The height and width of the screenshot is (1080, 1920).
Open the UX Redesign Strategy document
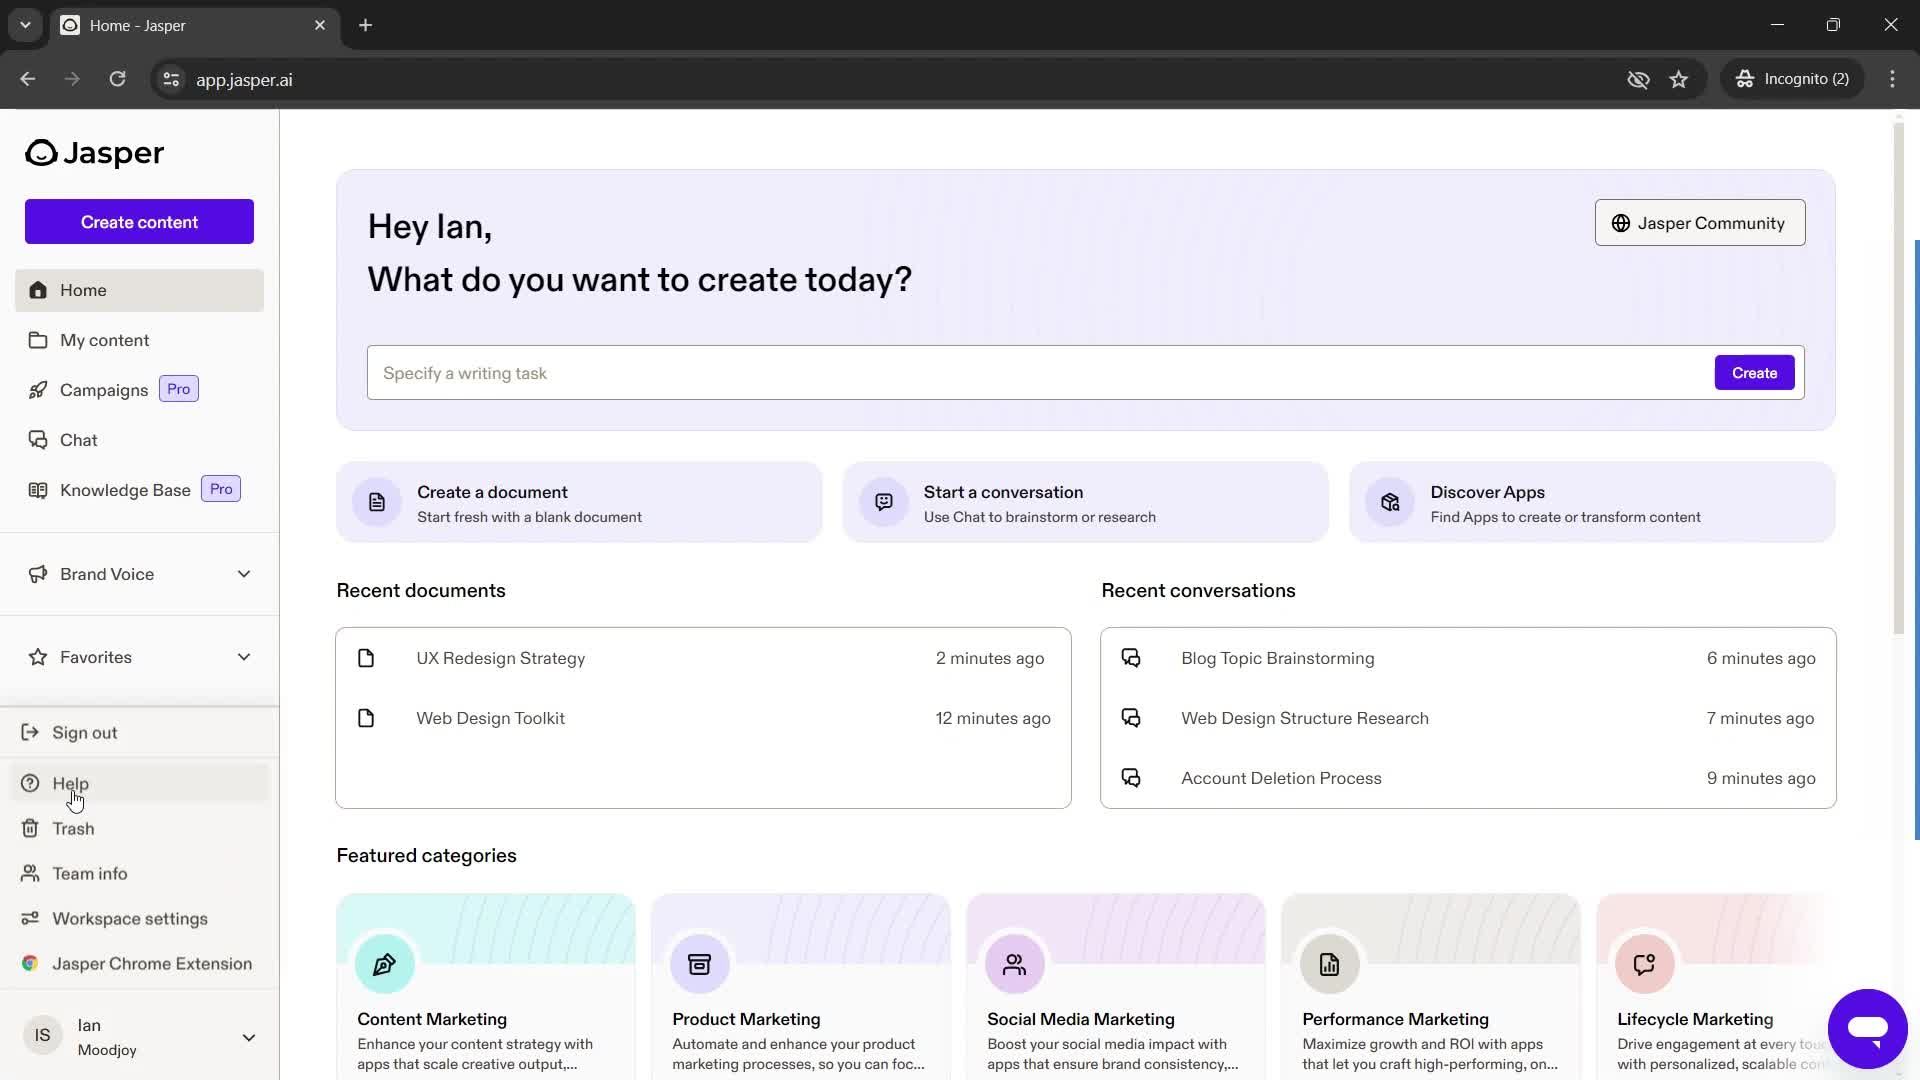pos(501,658)
